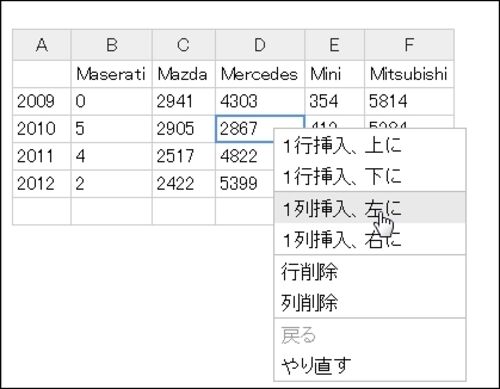The image size is (500, 389).
Task: Click the 2009 row label cell
Action: (42, 101)
